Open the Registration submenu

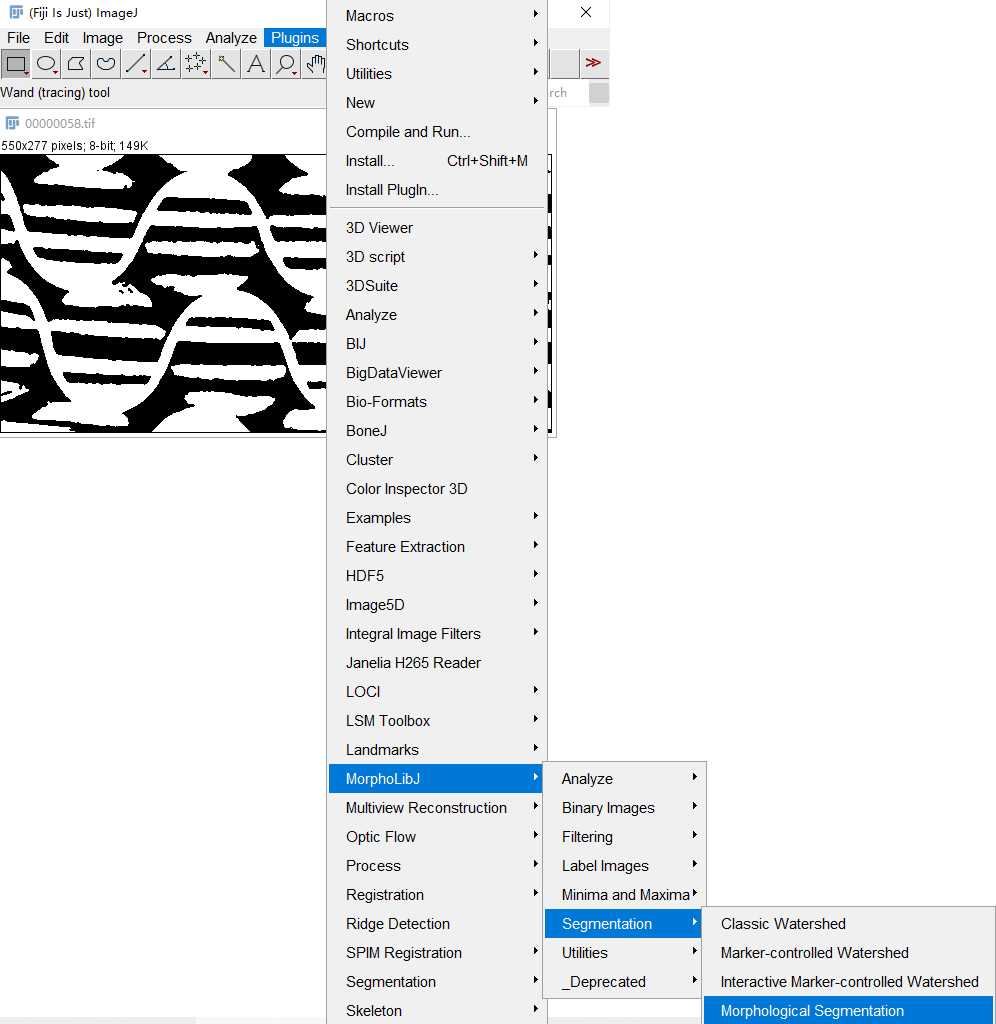[x=436, y=895]
